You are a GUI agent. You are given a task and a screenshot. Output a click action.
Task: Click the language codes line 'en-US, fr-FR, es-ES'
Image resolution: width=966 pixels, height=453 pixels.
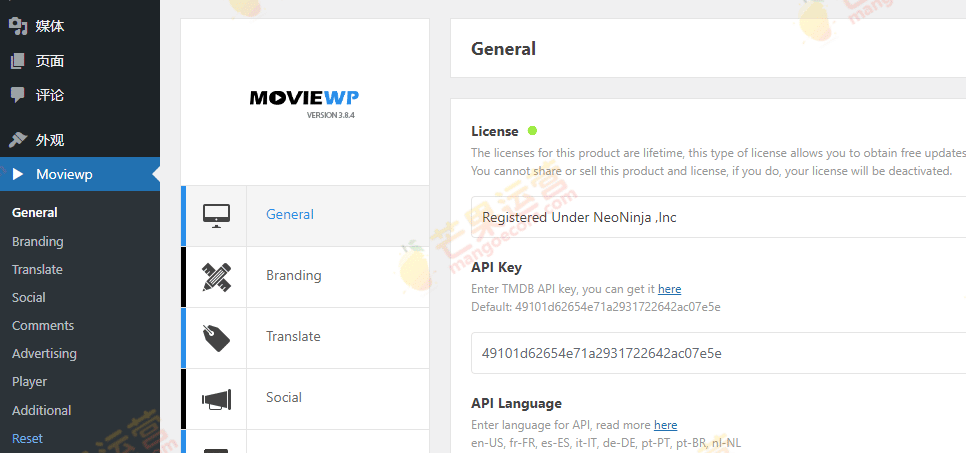[x=606, y=443]
